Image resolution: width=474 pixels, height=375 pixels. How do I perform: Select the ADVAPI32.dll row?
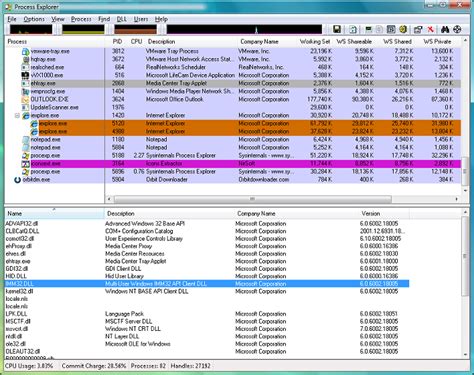(x=207, y=224)
